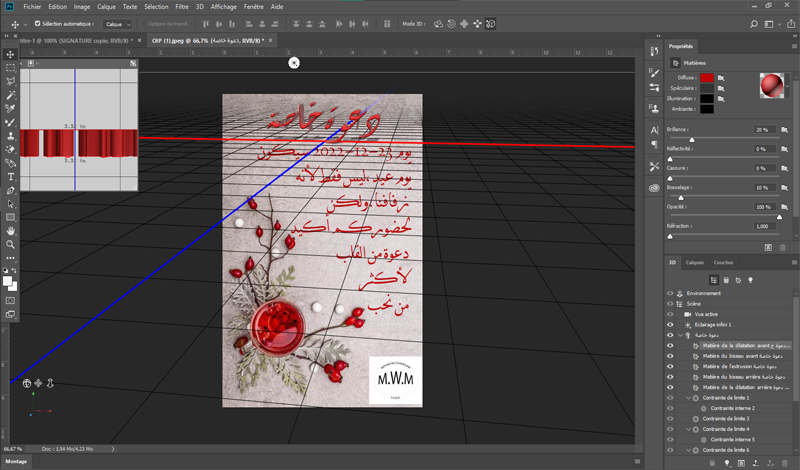Delete object with 3D panel trash icon
The width and height of the screenshot is (800, 470).
785,463
